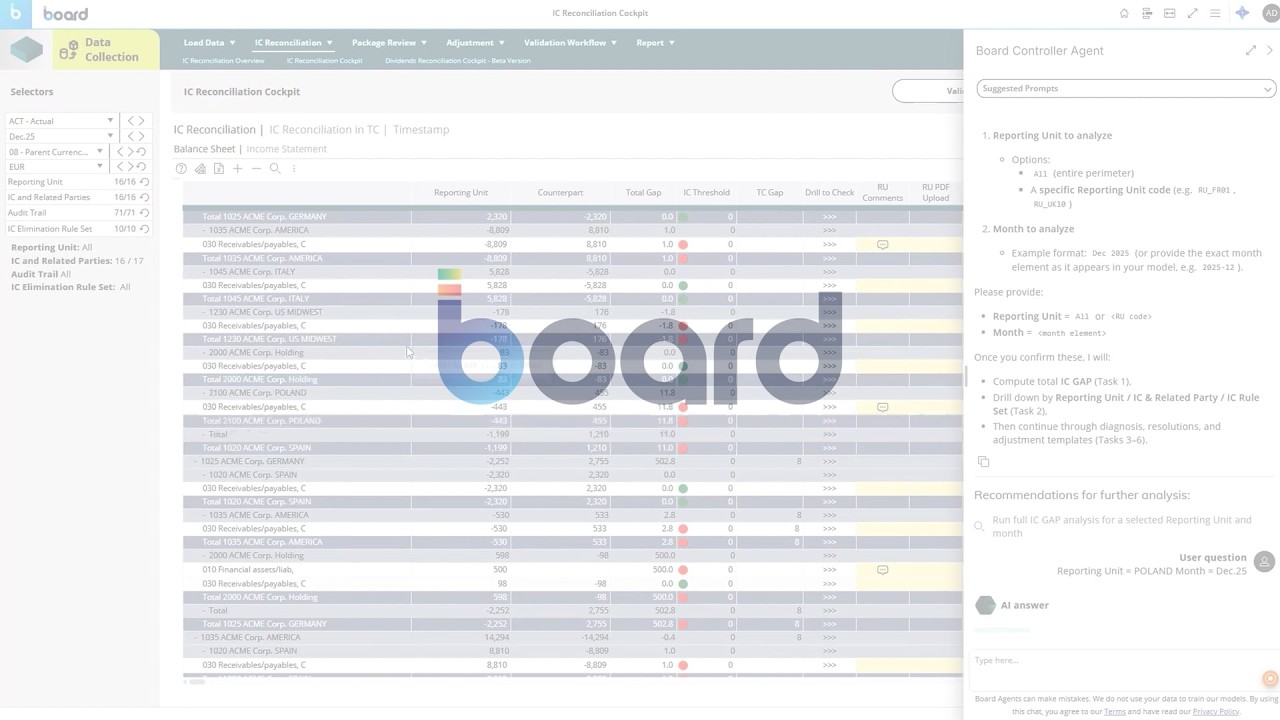Copy the agent's answer with the copy icon
The height and width of the screenshot is (720, 1280).
pyautogui.click(x=983, y=461)
